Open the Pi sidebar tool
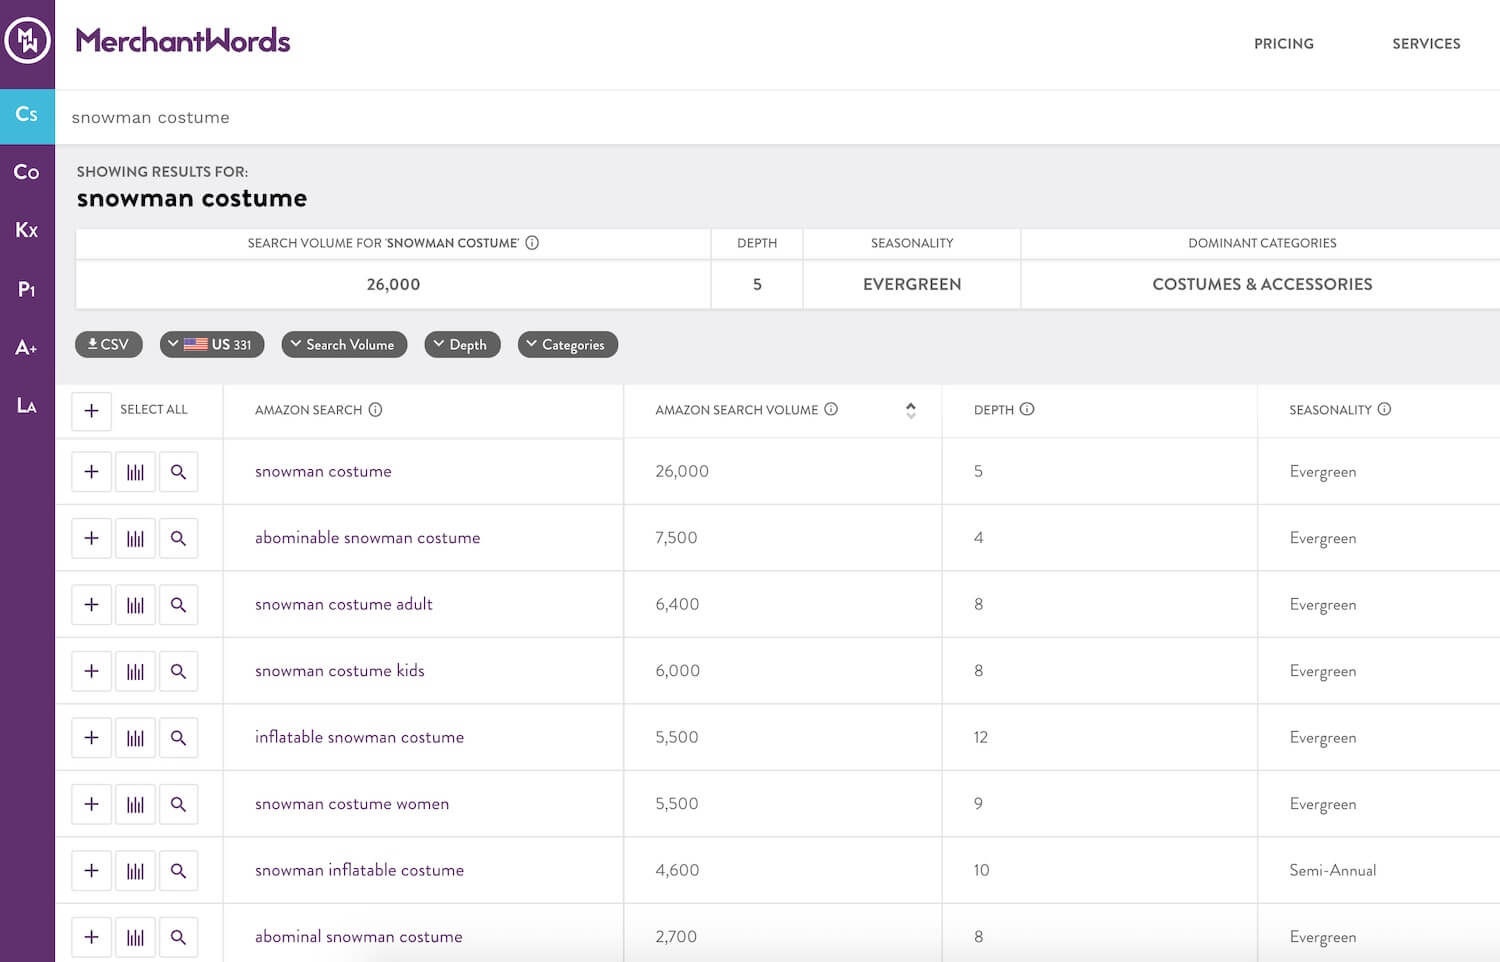The height and width of the screenshot is (962, 1500). click(27, 289)
